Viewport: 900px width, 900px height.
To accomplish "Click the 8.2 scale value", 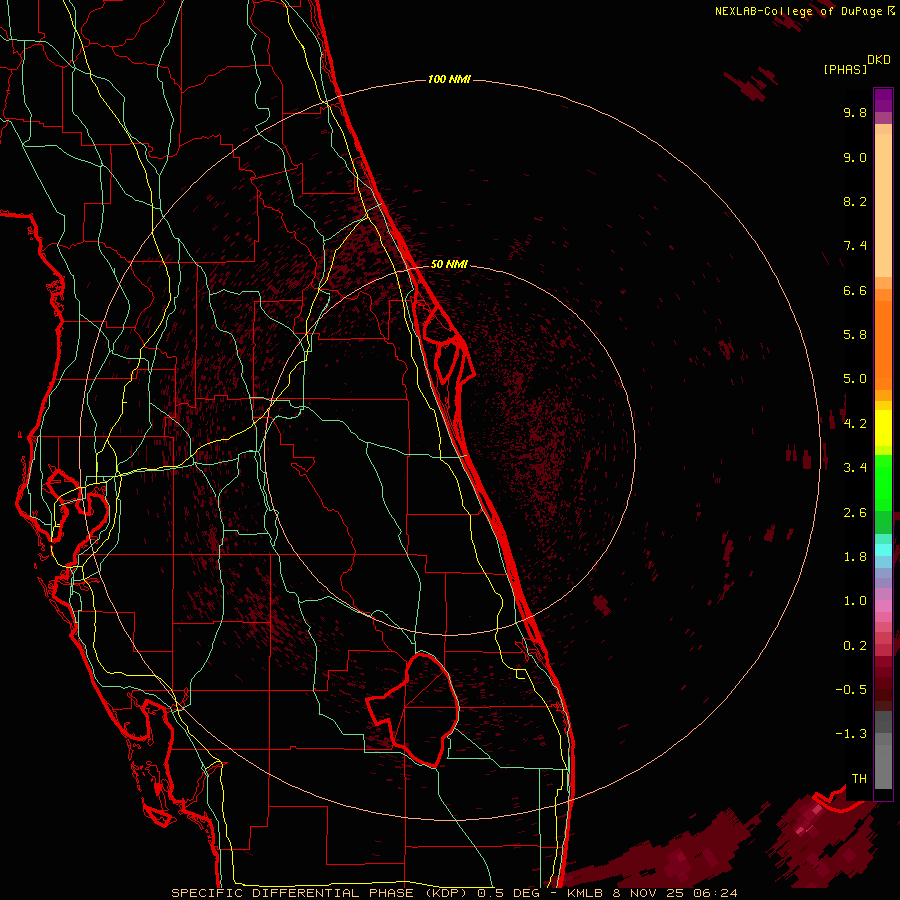I will click(x=855, y=201).
